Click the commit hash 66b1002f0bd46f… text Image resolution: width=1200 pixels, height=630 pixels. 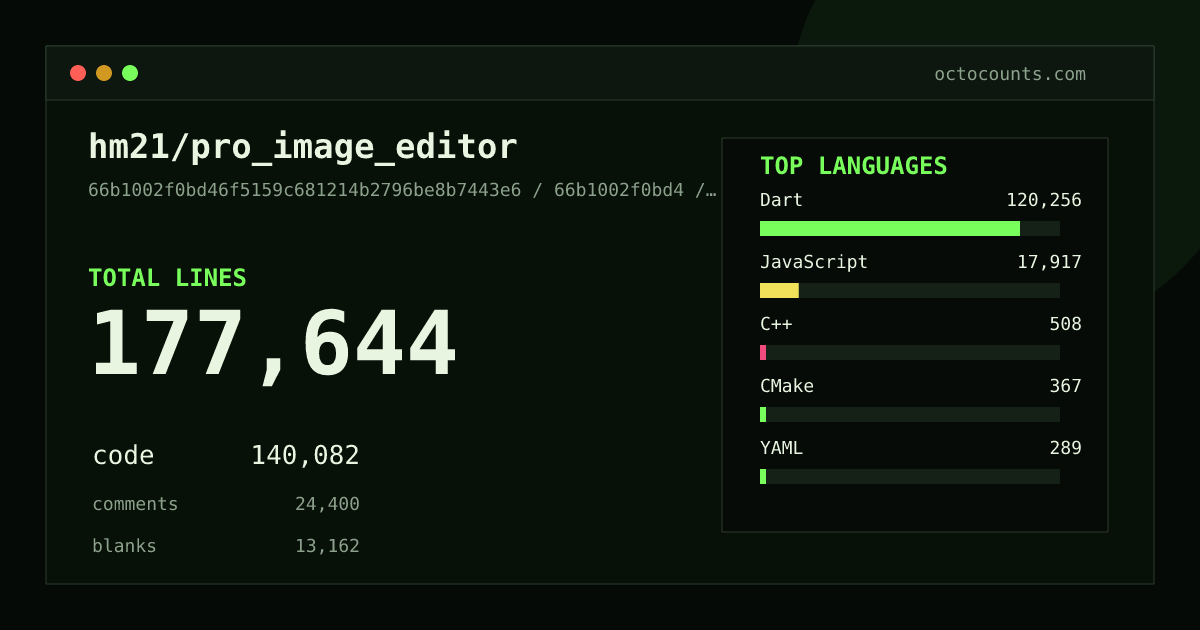coord(402,190)
